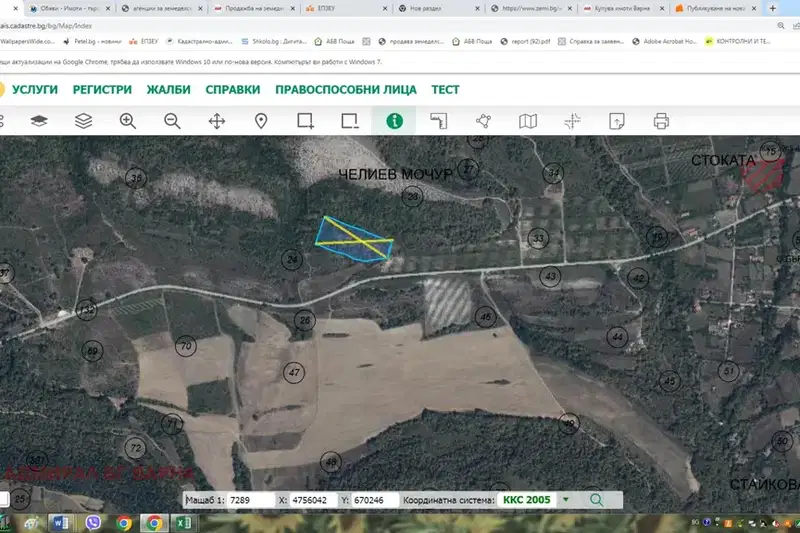This screenshot has width=800, height=533.
Task: Select the crosshair coordinates tool
Action: point(572,121)
